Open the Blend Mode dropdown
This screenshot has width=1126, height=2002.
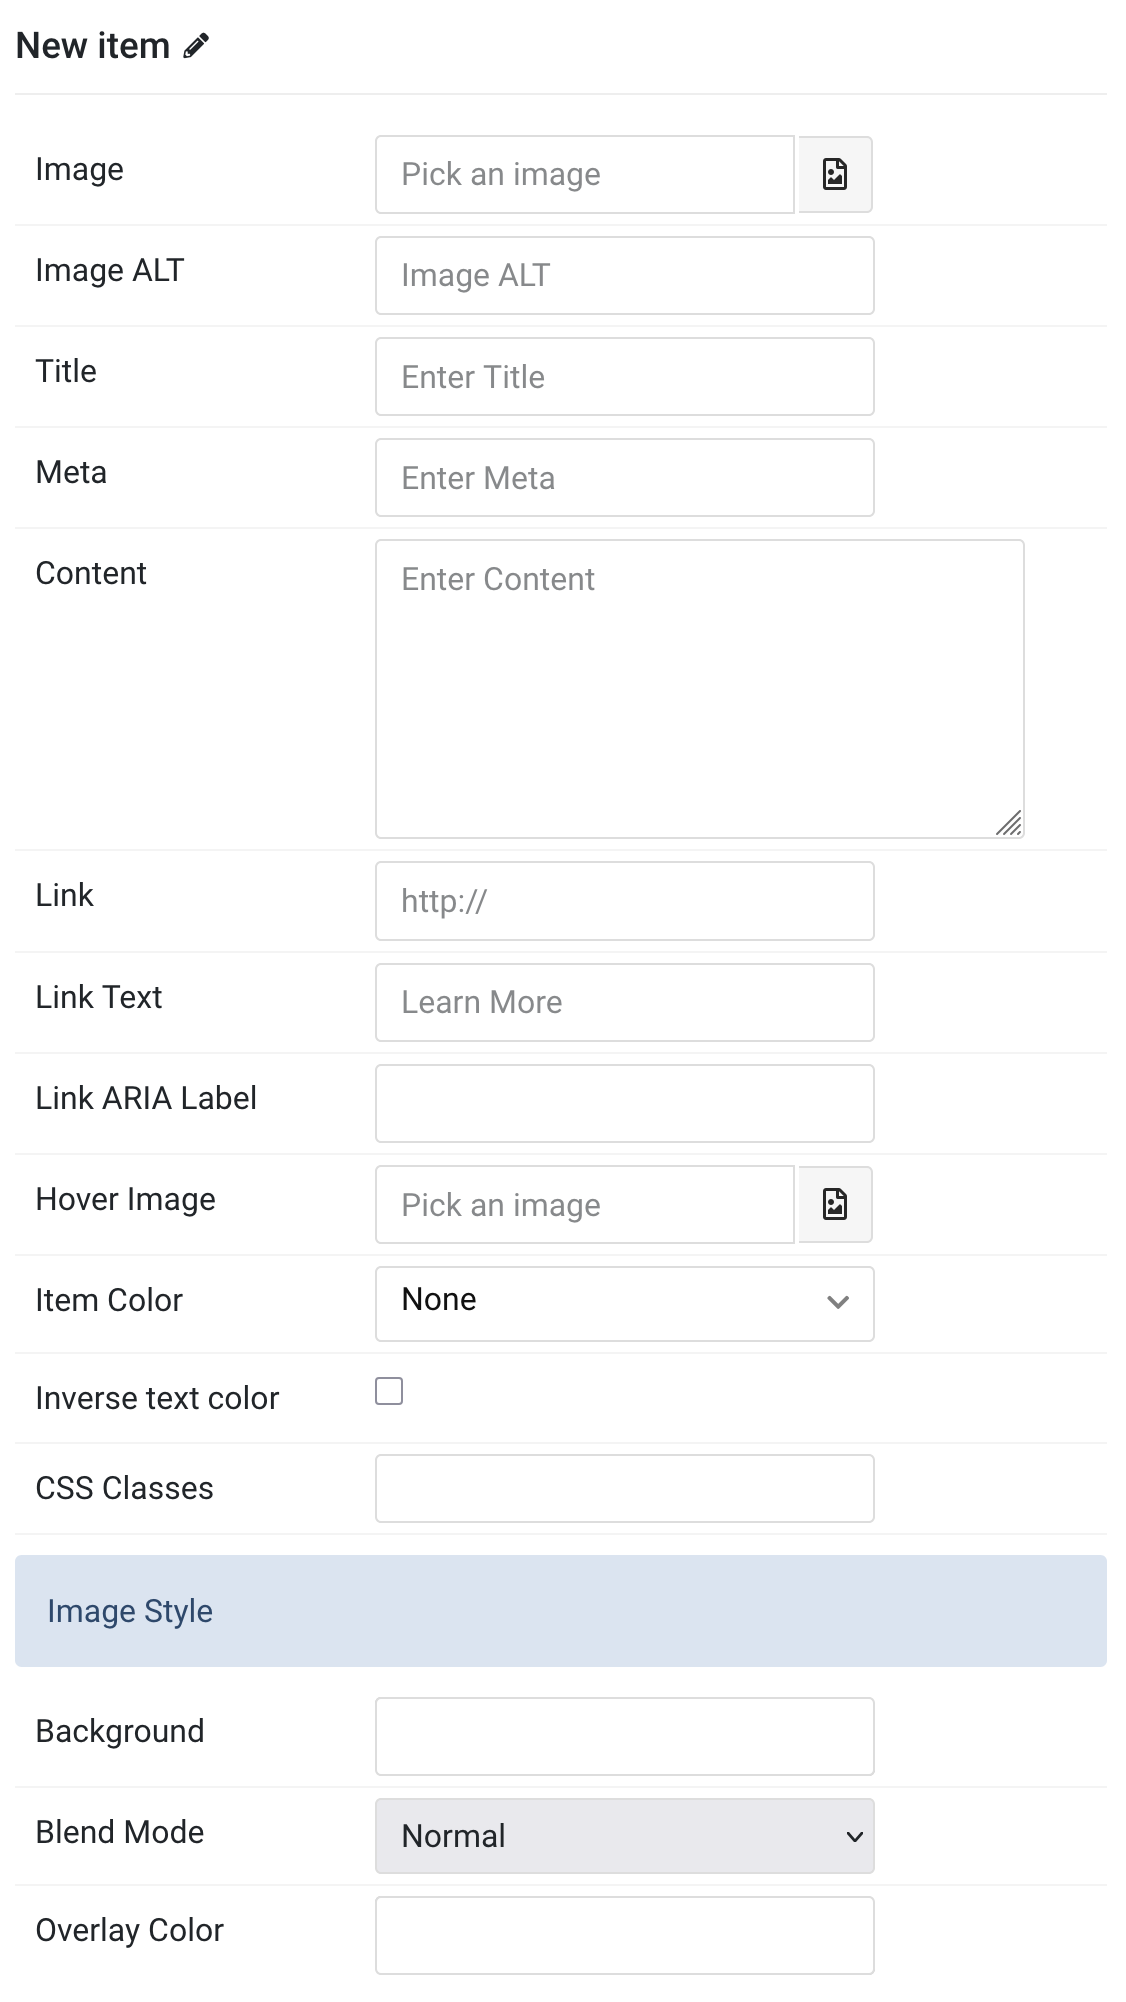click(x=625, y=1836)
